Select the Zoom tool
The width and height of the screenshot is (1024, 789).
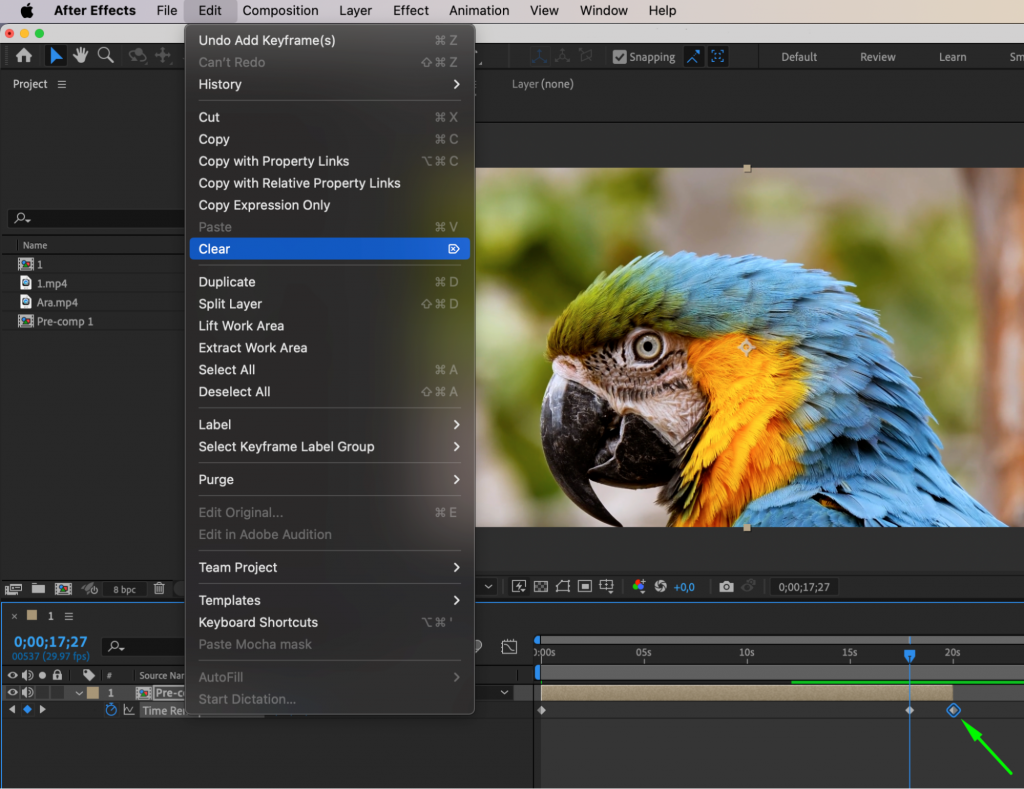pos(105,56)
